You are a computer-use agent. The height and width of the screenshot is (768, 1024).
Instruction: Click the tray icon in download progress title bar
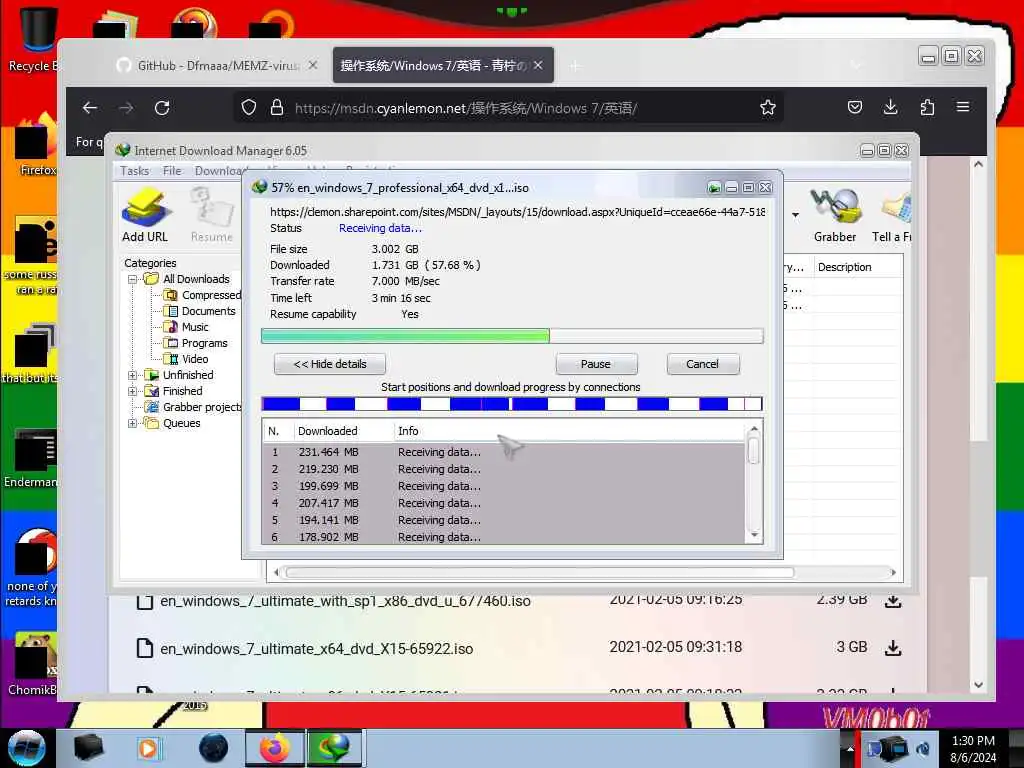[x=714, y=188]
